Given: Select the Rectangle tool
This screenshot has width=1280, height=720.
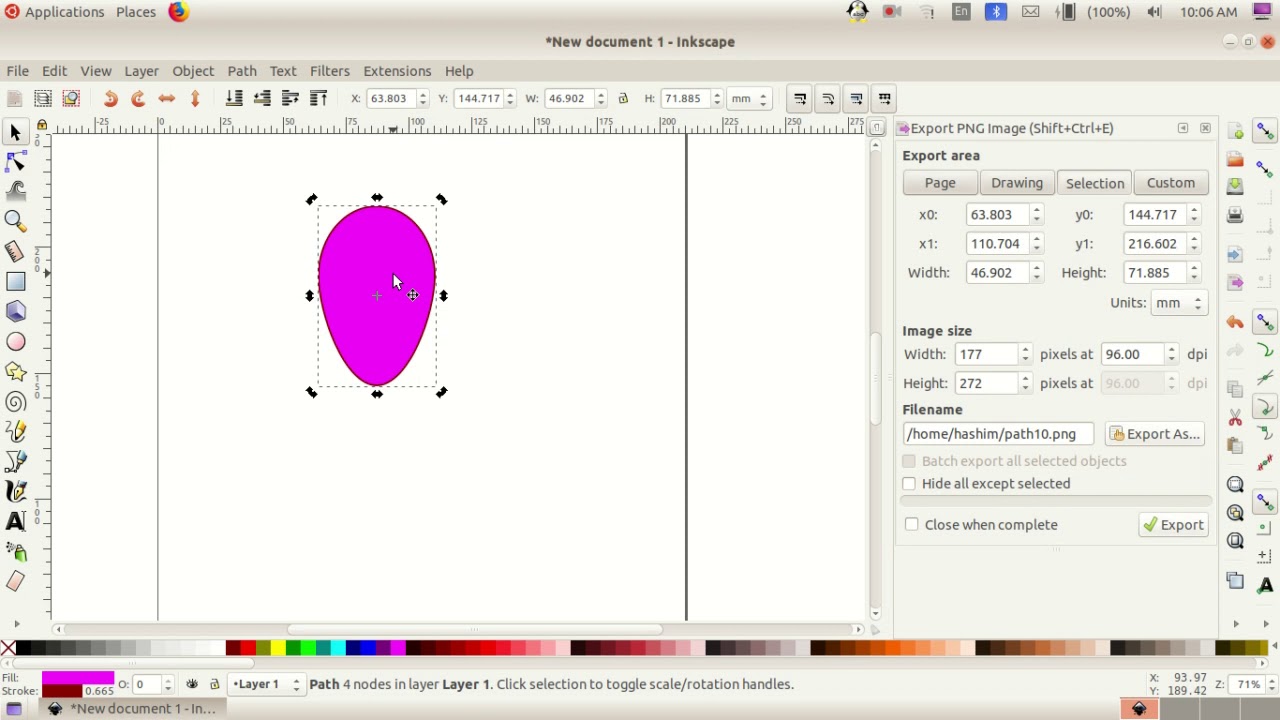Looking at the screenshot, I should [x=15, y=282].
